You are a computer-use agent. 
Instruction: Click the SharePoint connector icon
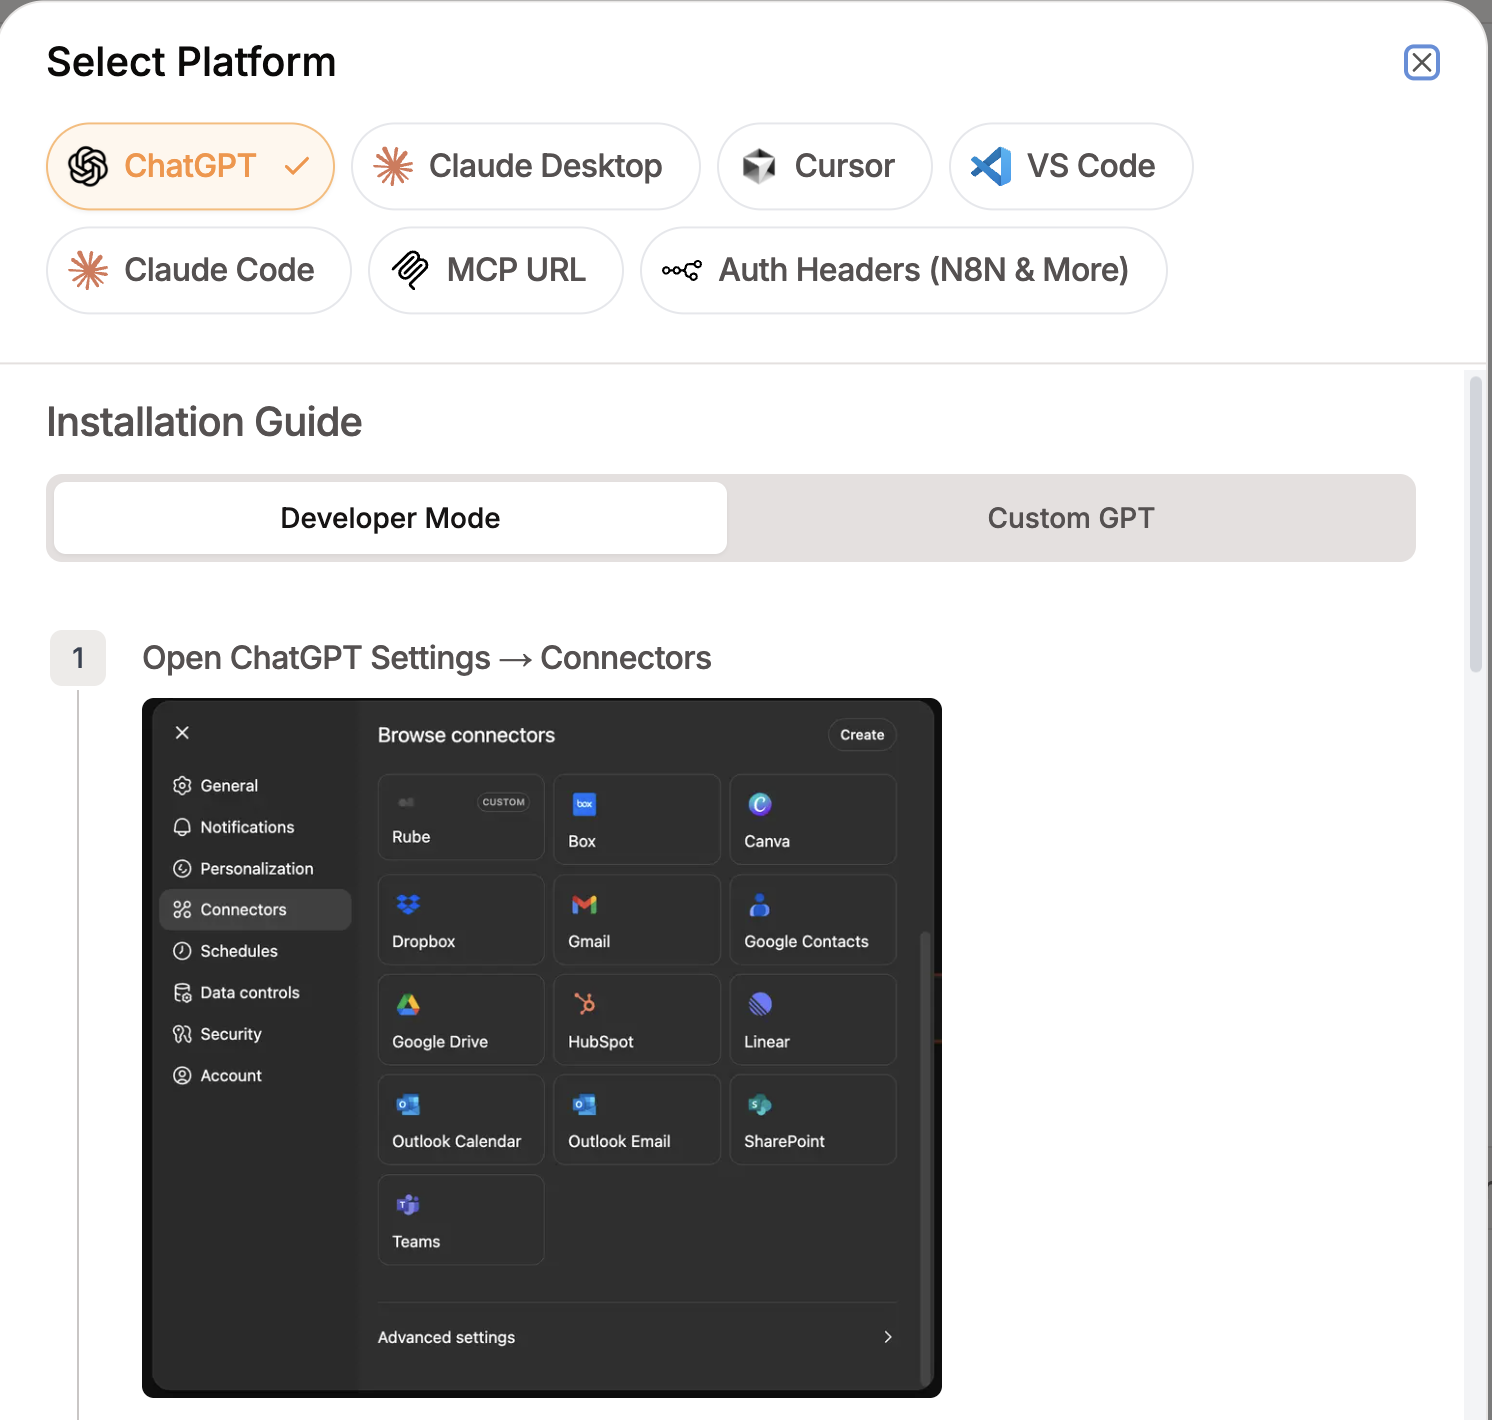point(760,1105)
